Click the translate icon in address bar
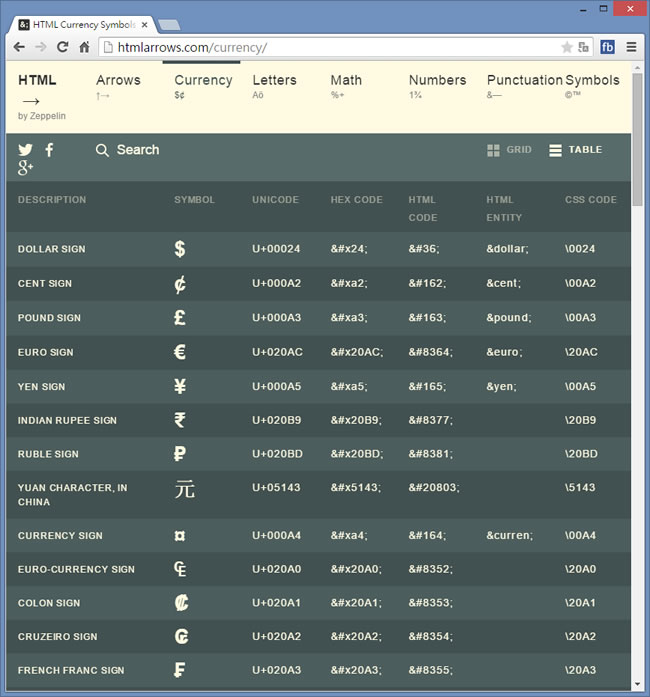This screenshot has width=650, height=697. (x=583, y=47)
